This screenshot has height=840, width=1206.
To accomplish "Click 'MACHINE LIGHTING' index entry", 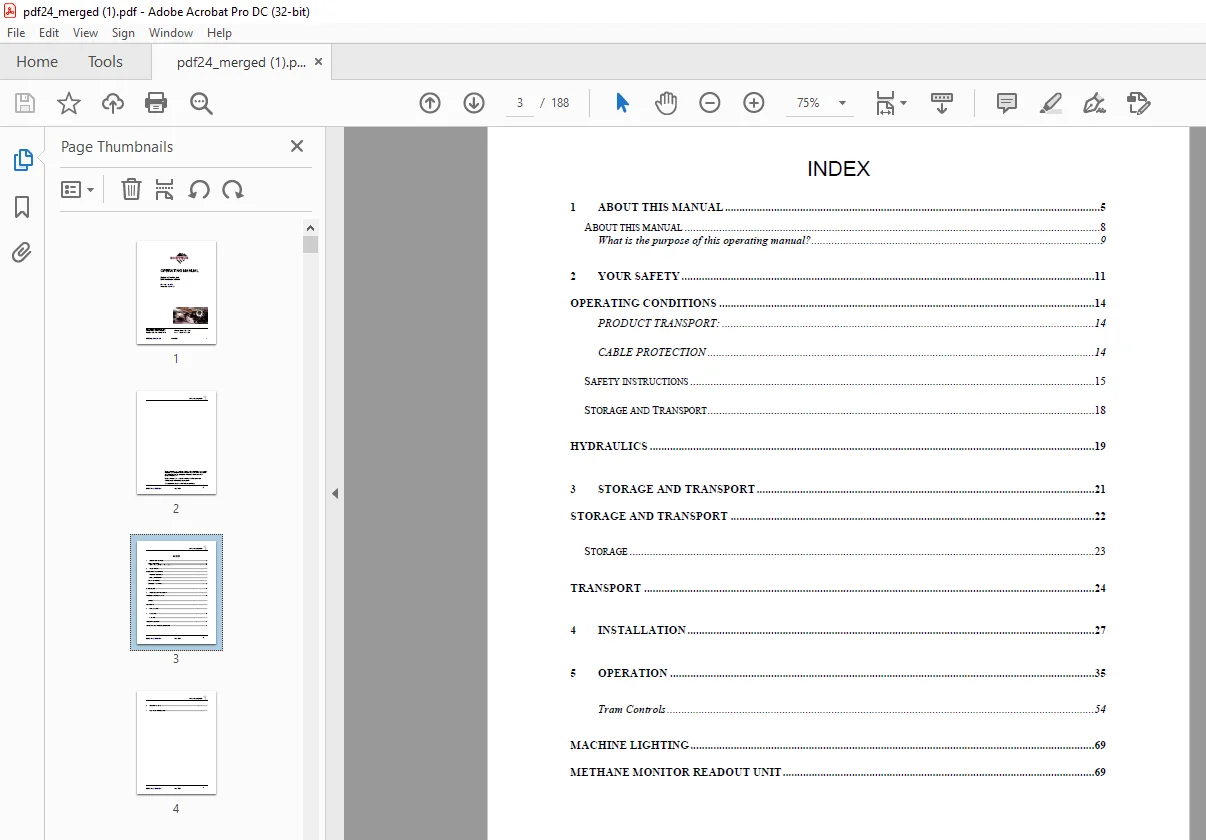I will 629,745.
